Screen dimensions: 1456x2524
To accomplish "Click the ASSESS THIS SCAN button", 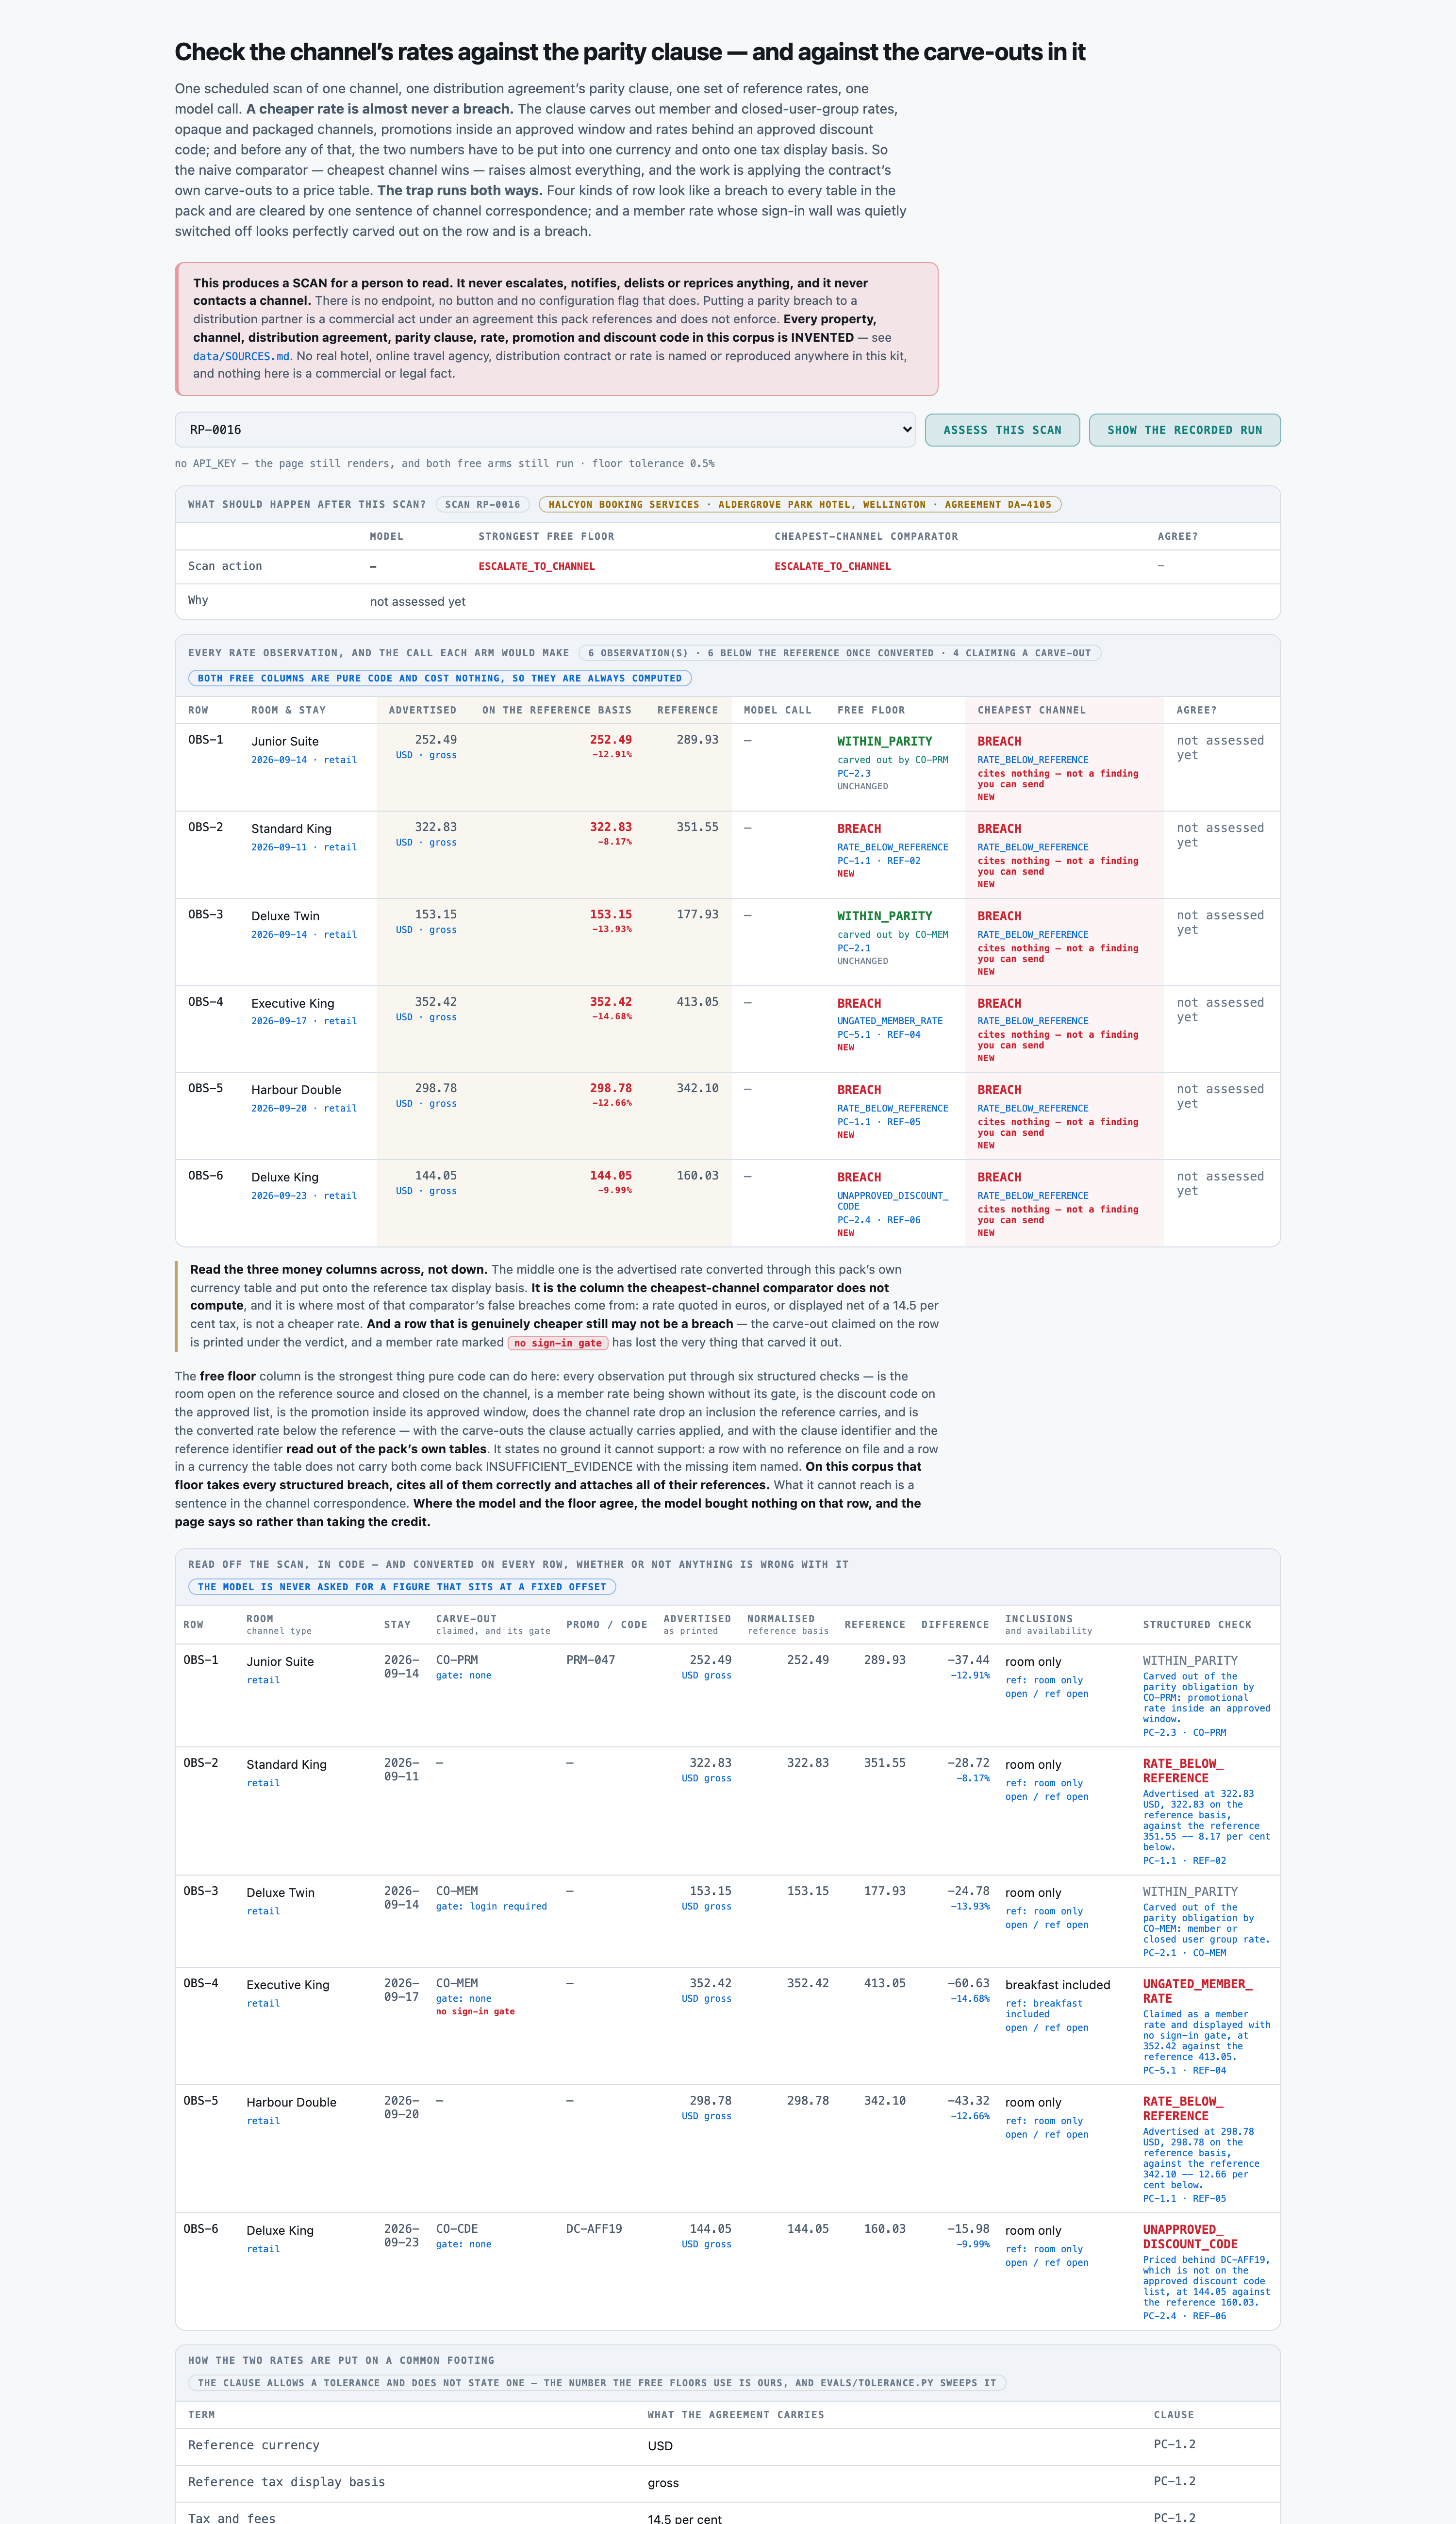I will [1002, 430].
